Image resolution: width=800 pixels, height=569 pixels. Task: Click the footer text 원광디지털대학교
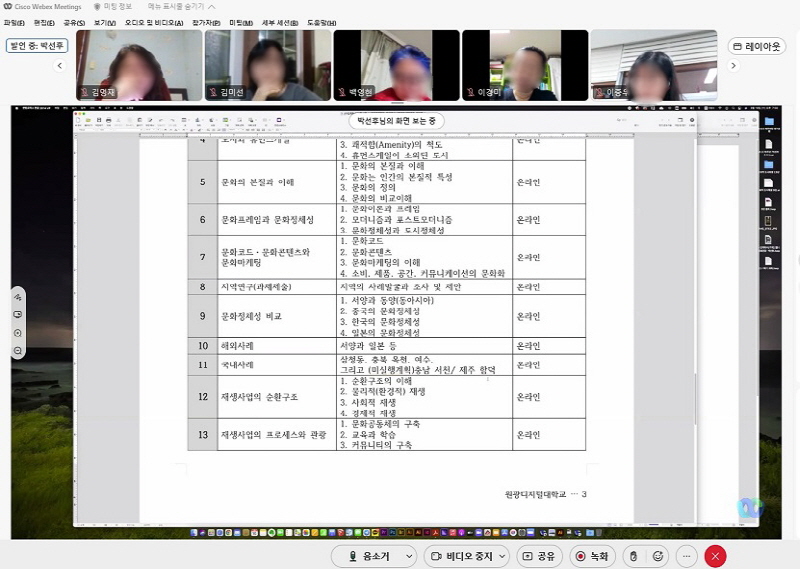tap(535, 494)
